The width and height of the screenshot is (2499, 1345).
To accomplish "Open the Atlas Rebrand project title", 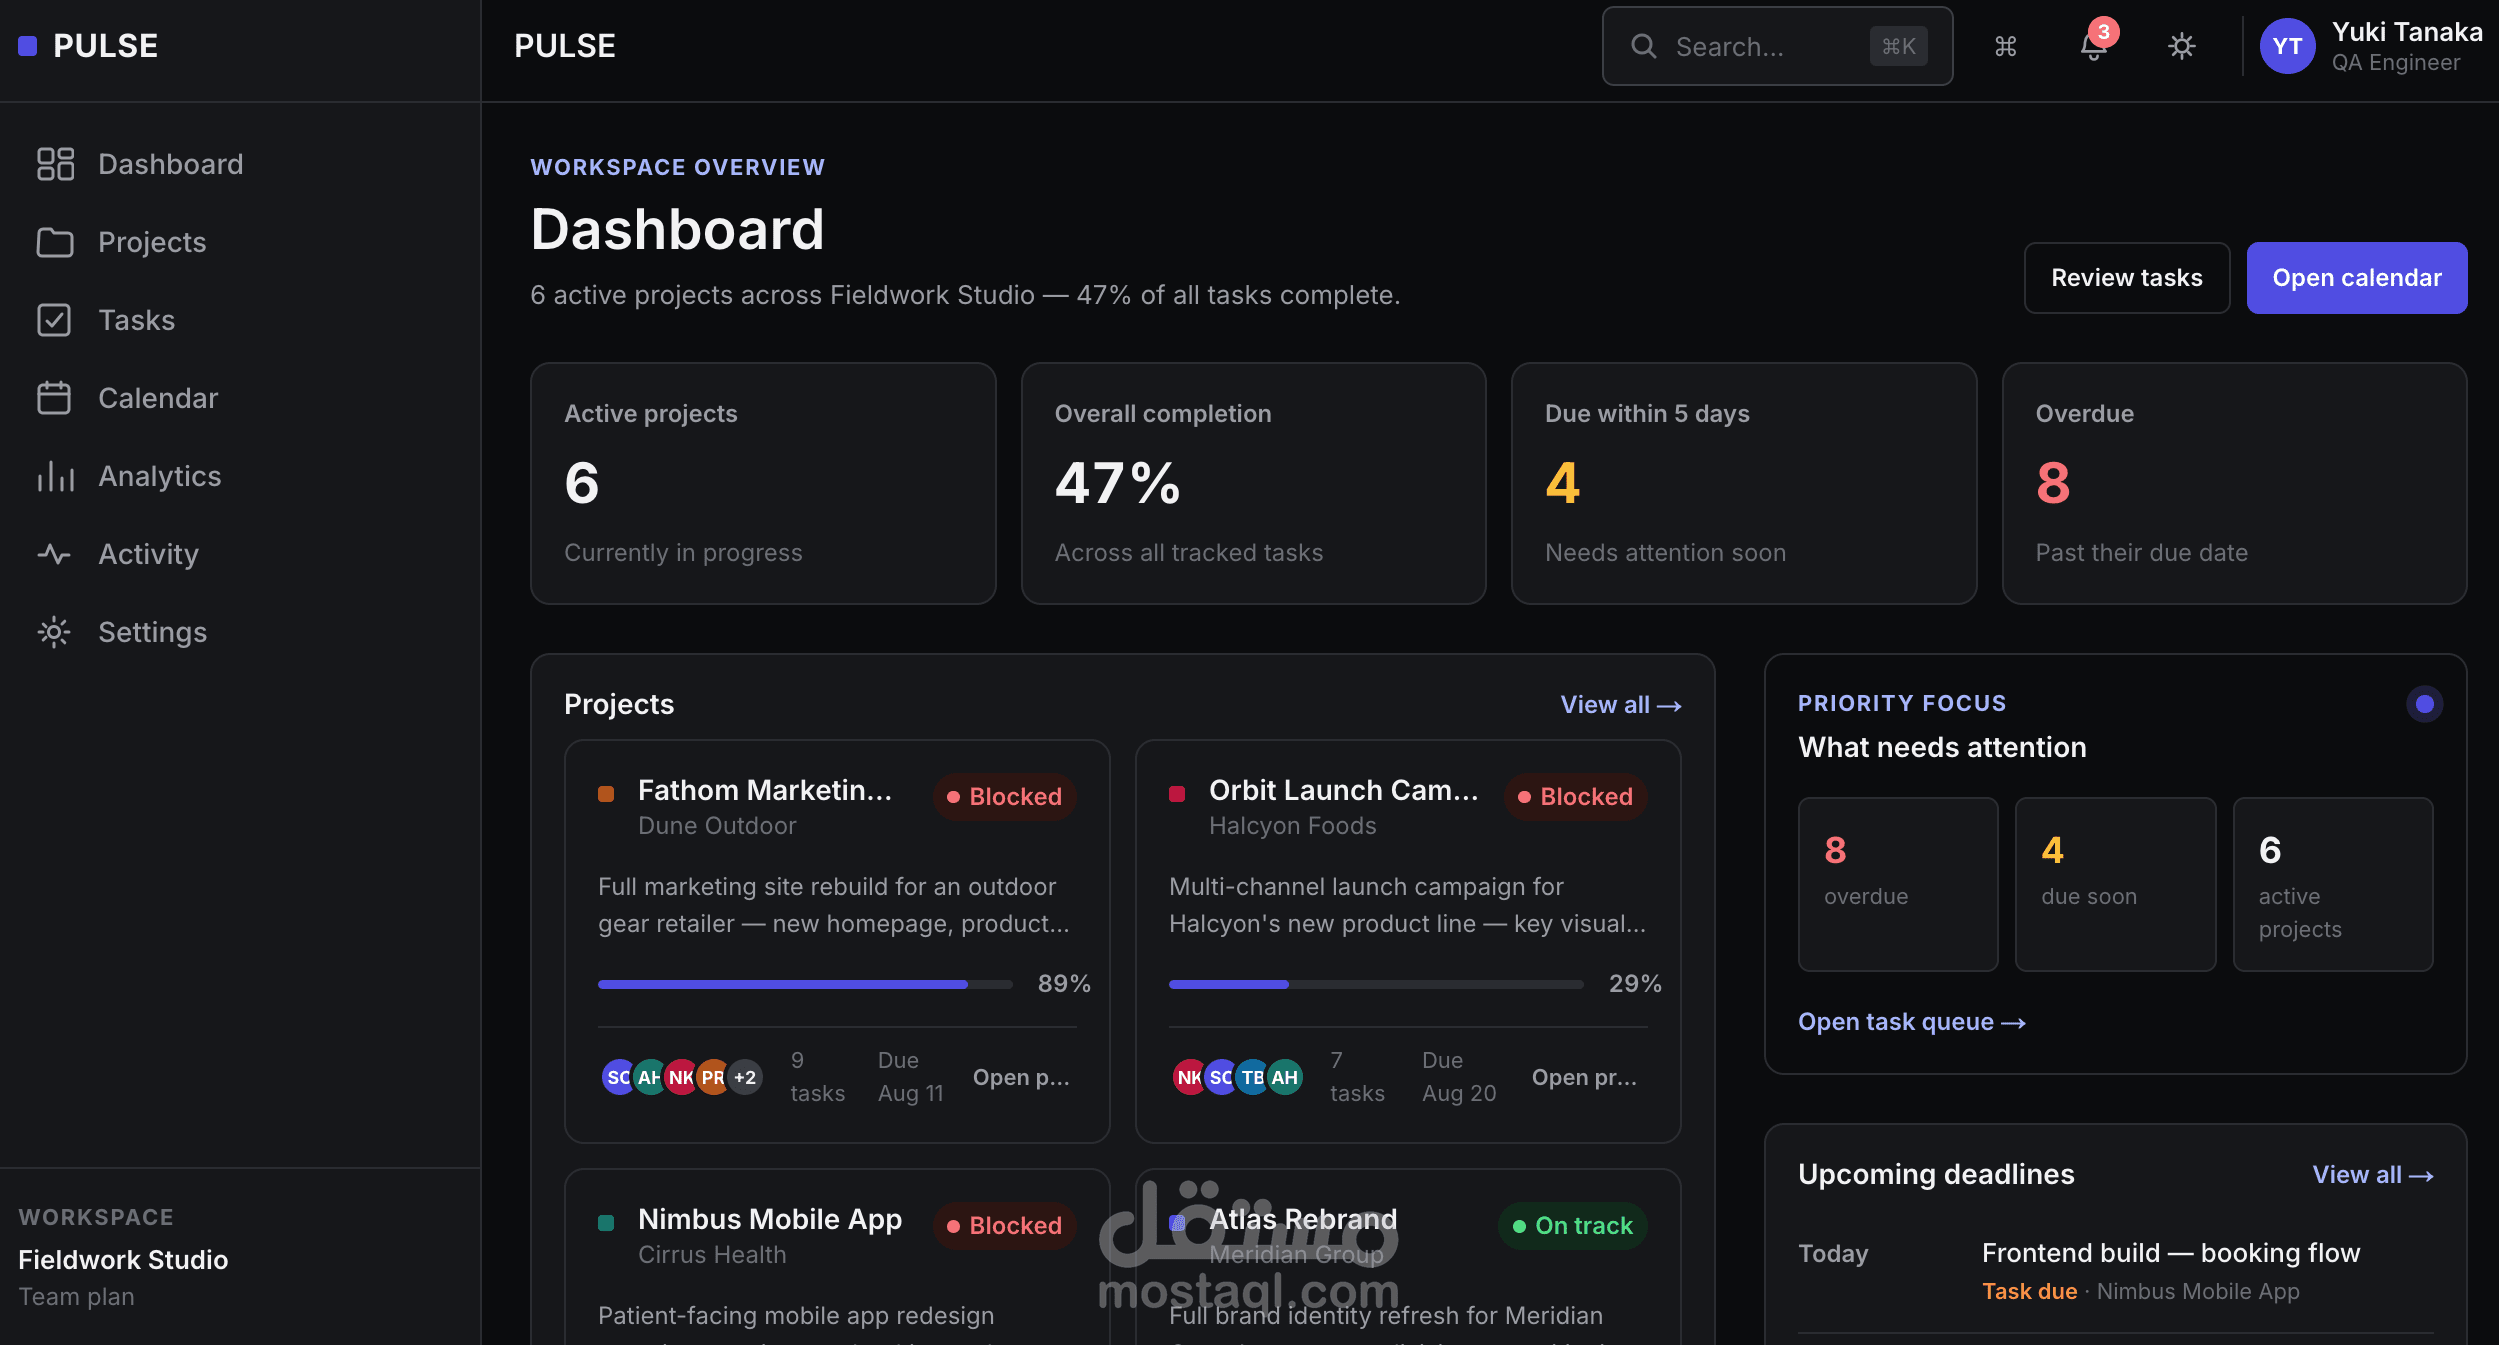I will (1303, 1219).
